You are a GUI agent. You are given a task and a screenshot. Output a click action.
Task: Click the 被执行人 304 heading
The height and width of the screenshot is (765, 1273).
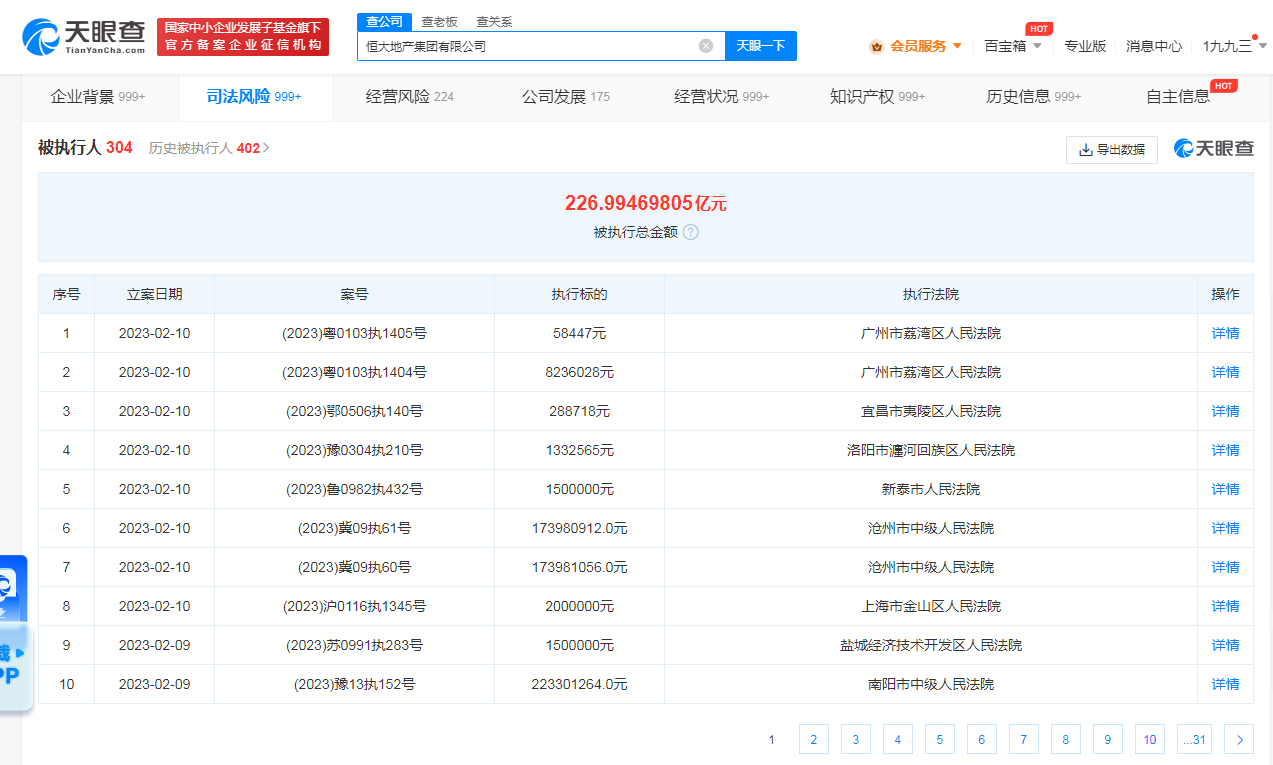click(x=85, y=148)
